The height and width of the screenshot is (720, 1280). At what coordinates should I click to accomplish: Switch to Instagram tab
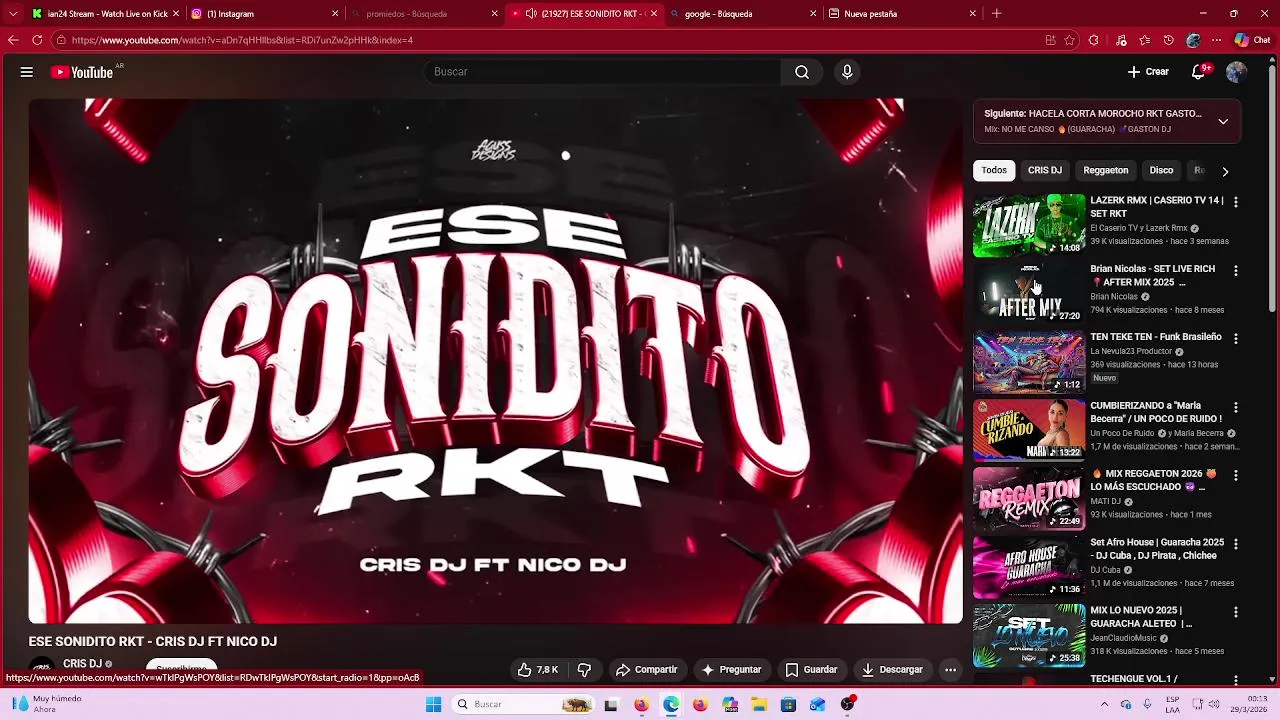265,14
